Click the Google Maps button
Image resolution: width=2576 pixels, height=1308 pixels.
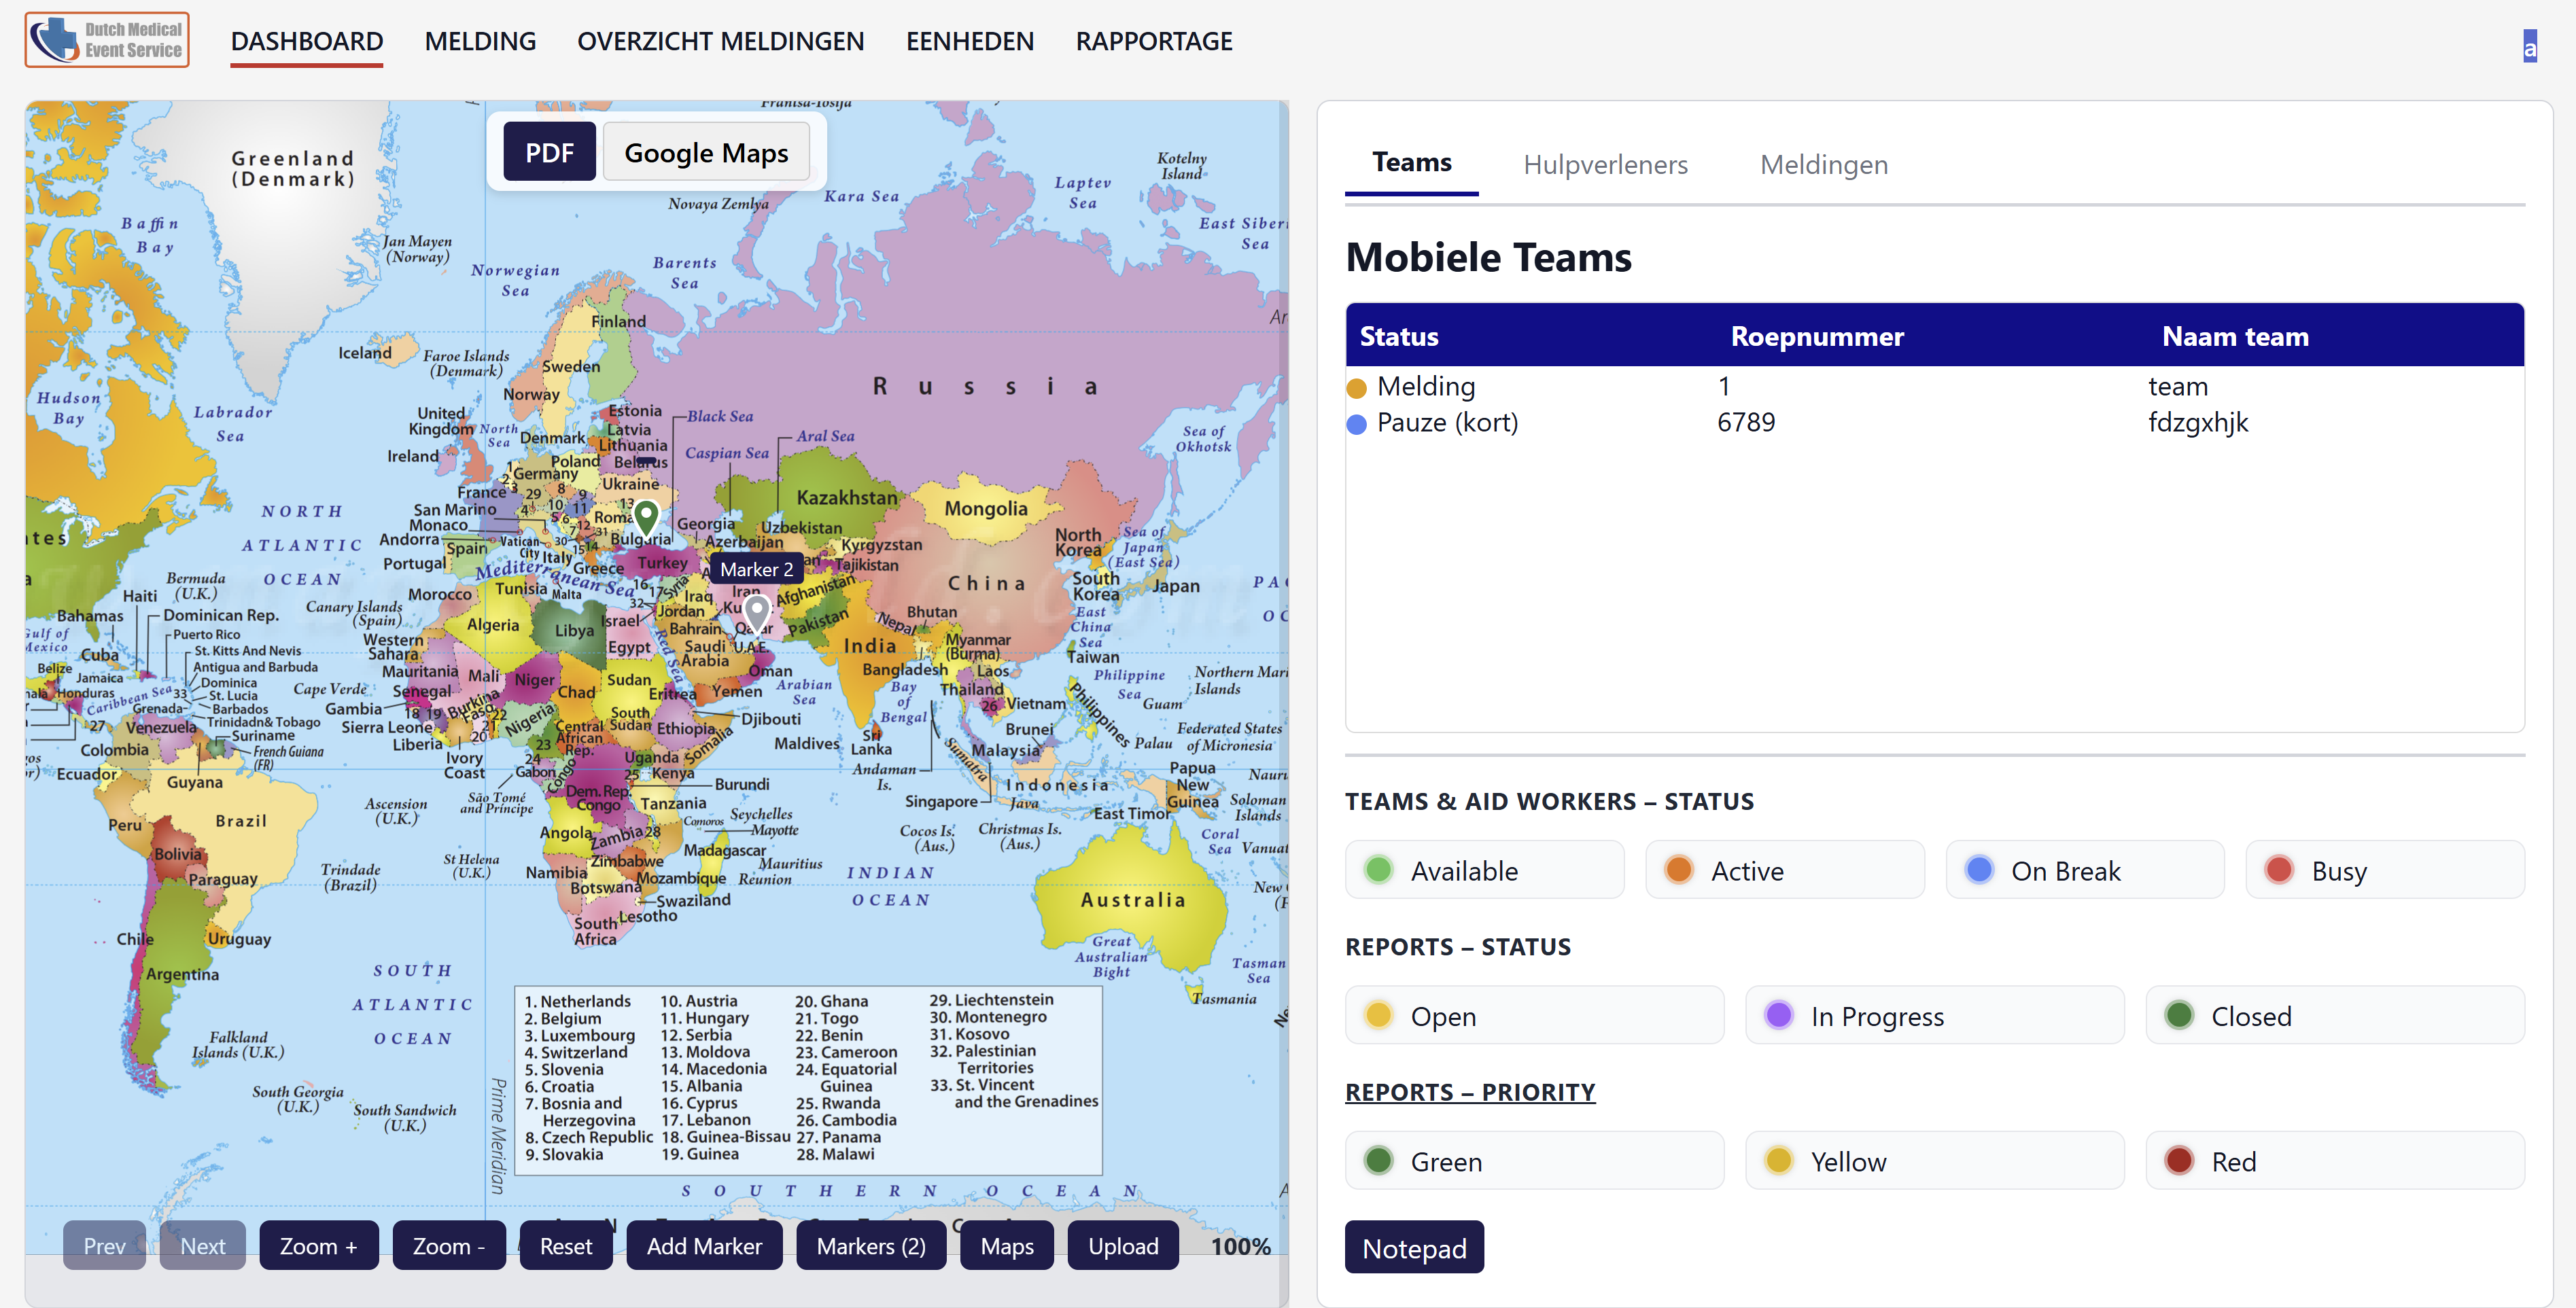pos(706,152)
